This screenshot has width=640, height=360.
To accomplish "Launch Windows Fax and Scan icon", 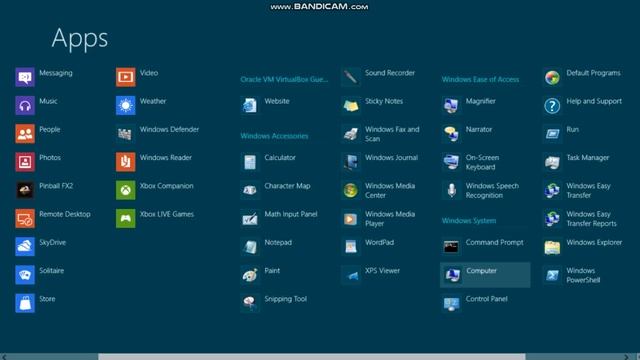I will click(x=351, y=133).
